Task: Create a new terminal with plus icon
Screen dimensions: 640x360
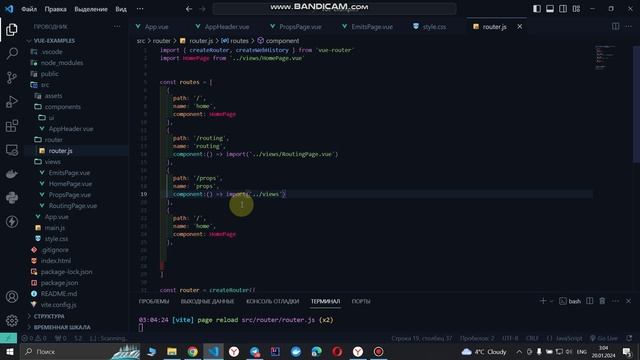Action: 543,301
